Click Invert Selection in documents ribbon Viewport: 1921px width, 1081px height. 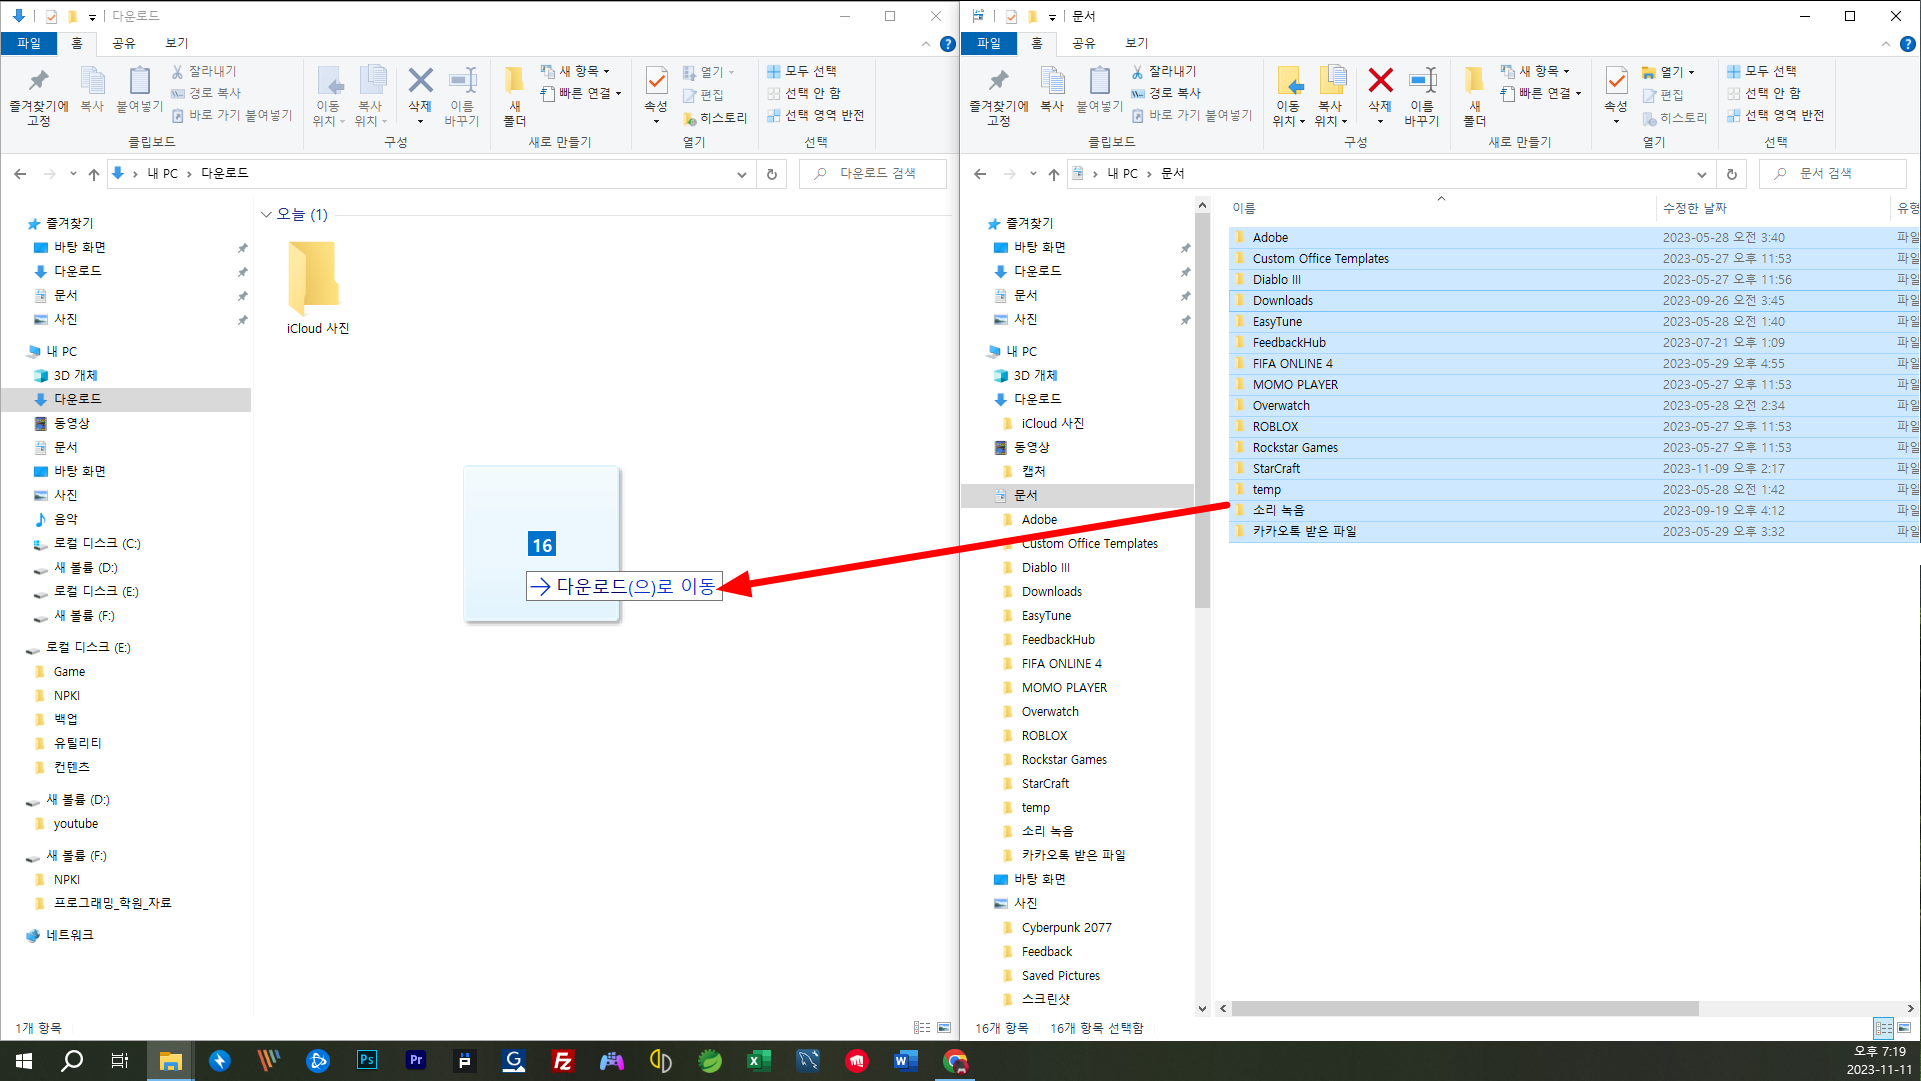[x=1783, y=115]
